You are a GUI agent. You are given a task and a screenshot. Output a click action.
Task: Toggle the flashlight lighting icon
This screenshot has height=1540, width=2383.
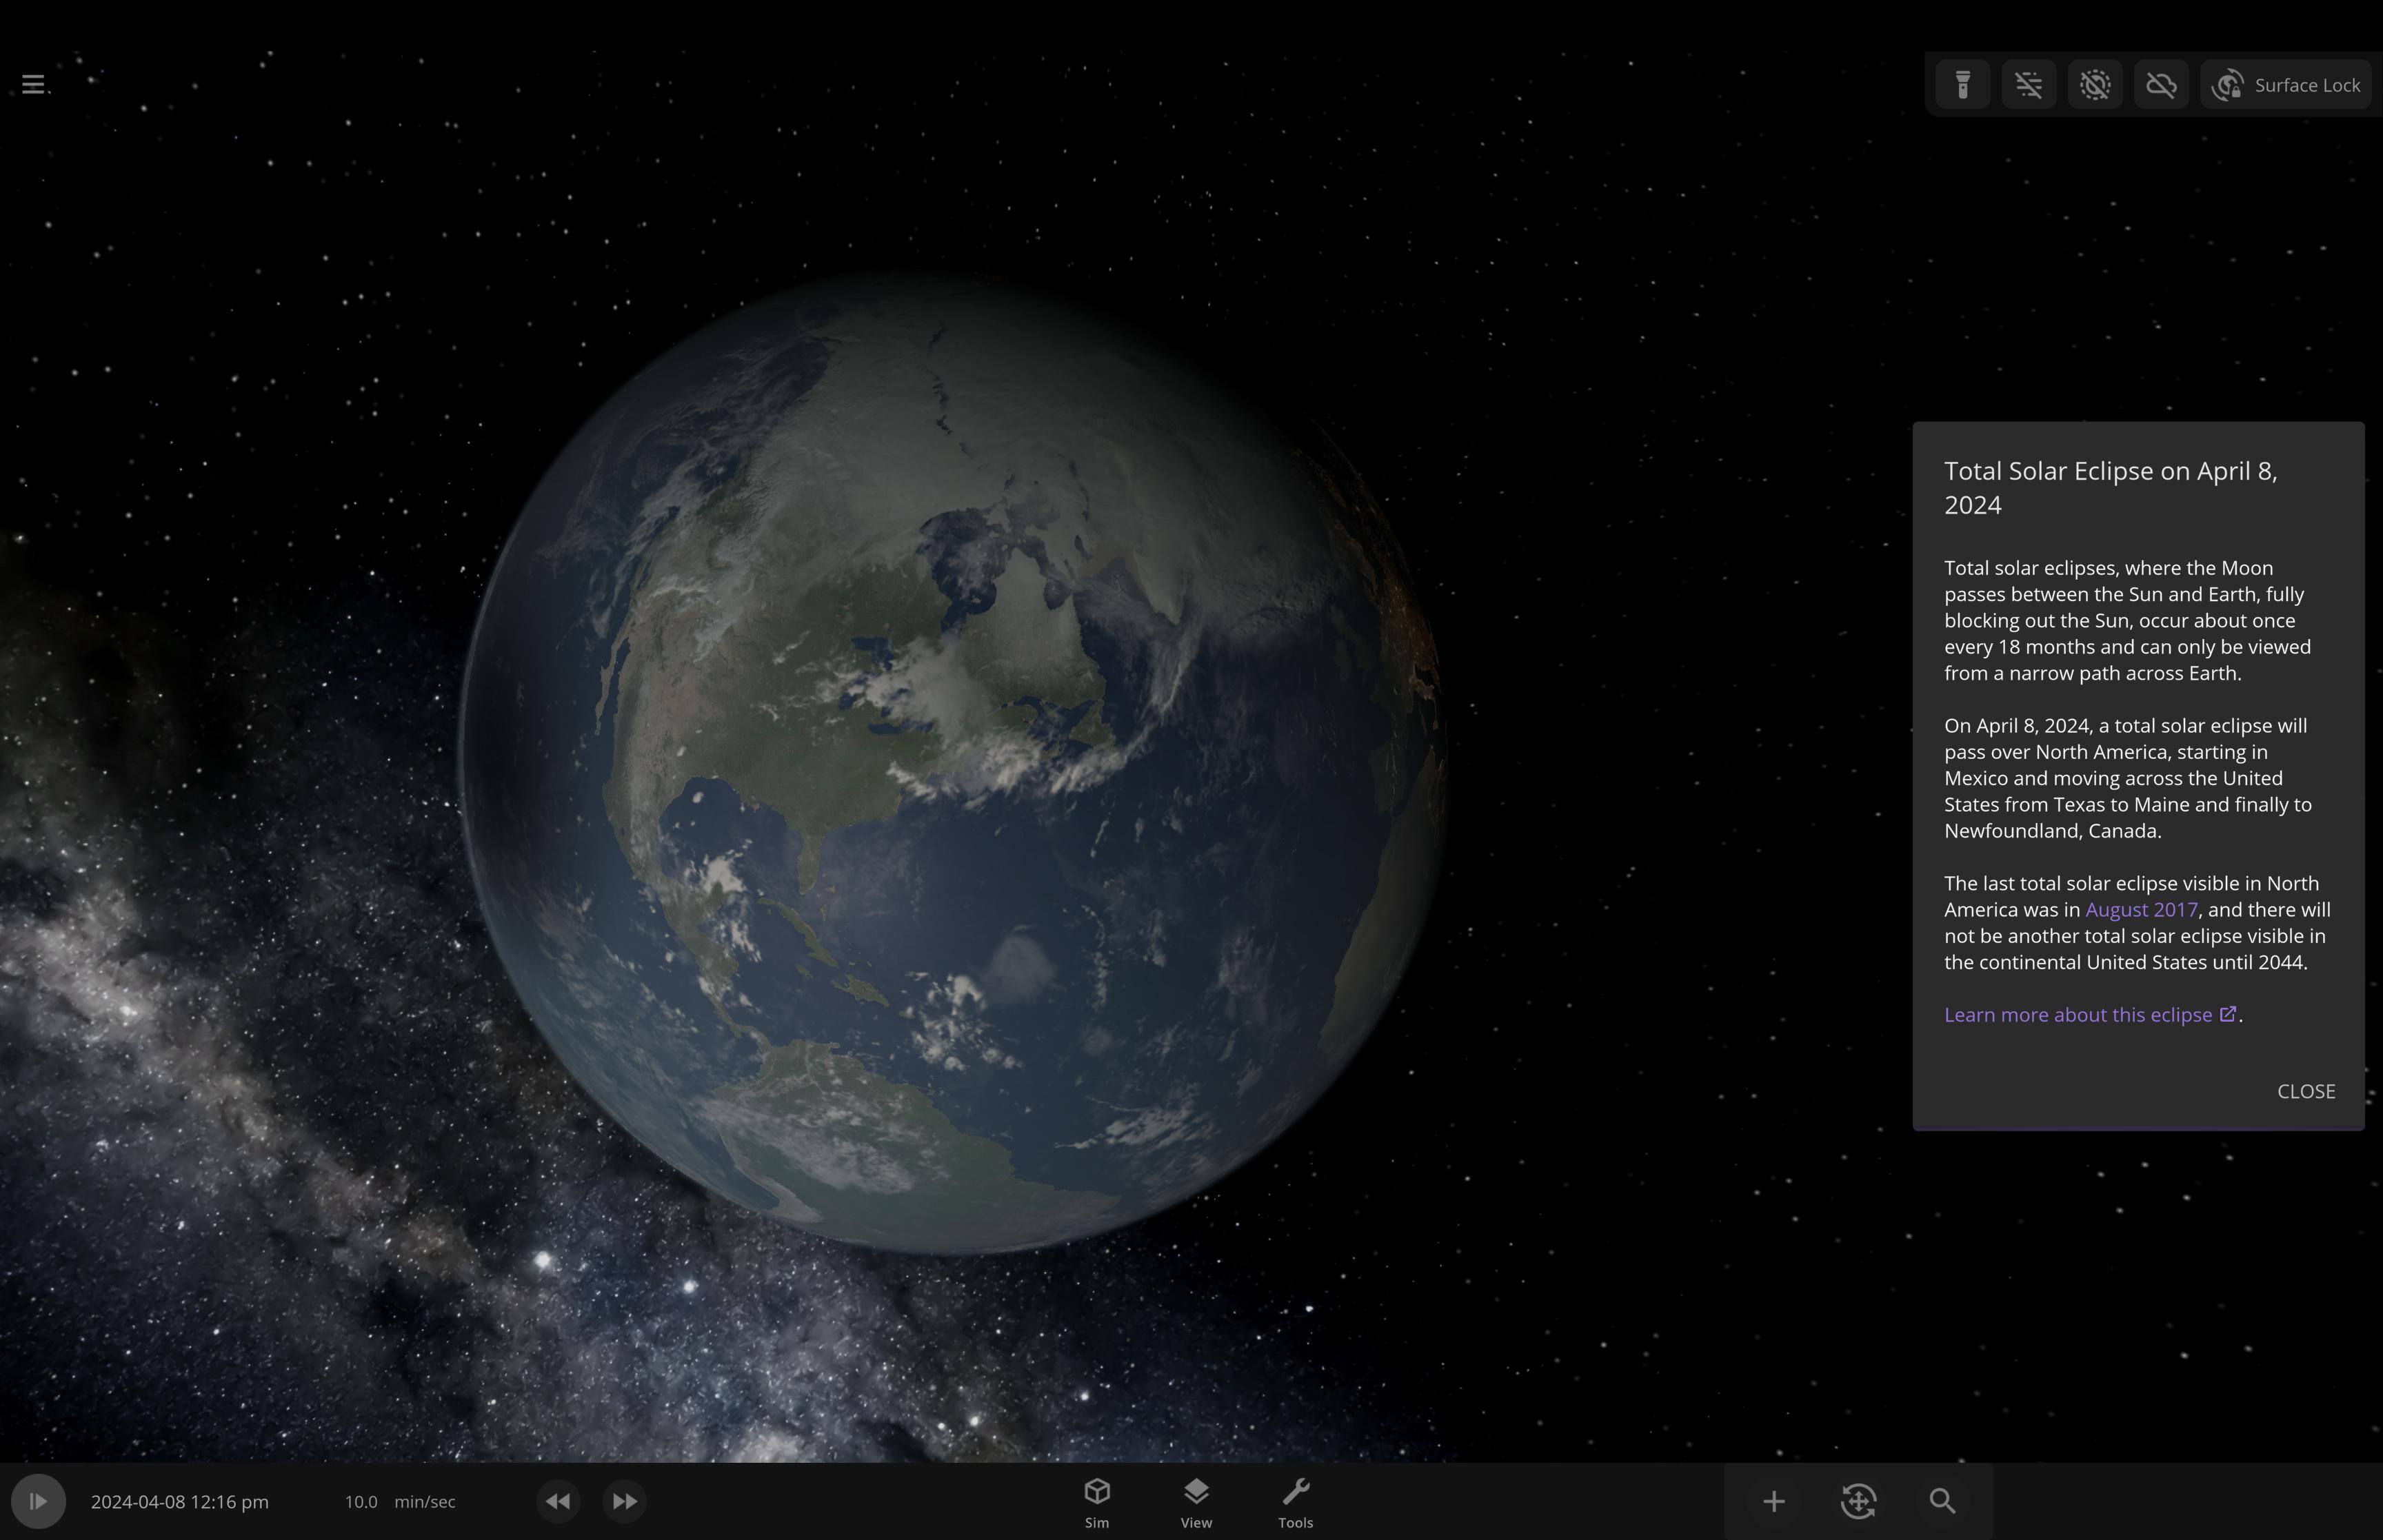(x=1962, y=85)
